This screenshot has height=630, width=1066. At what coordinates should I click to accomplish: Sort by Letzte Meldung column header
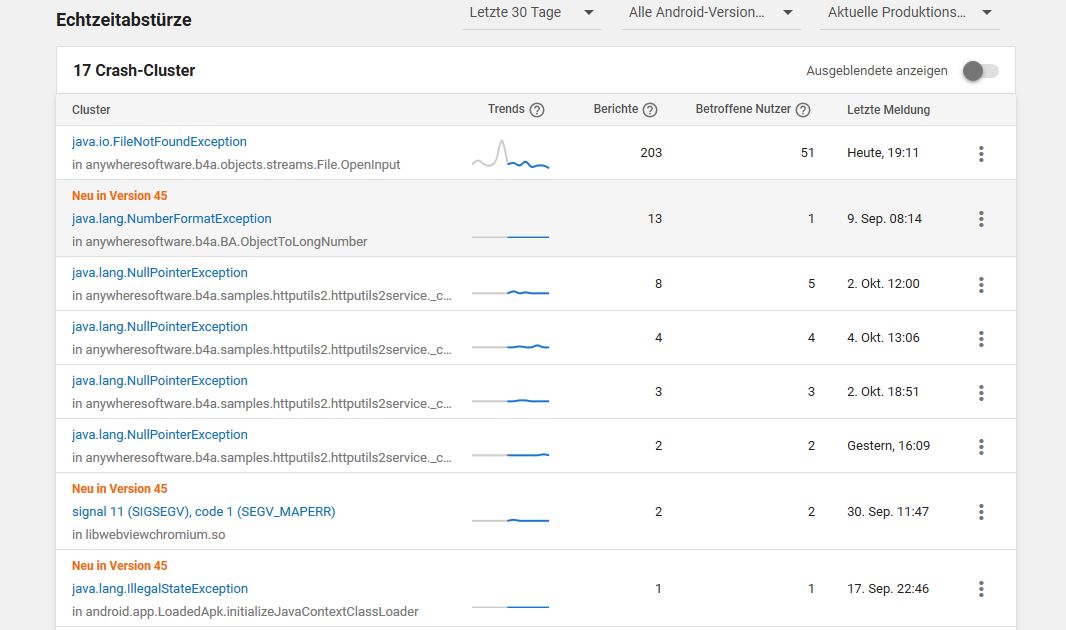[888, 110]
